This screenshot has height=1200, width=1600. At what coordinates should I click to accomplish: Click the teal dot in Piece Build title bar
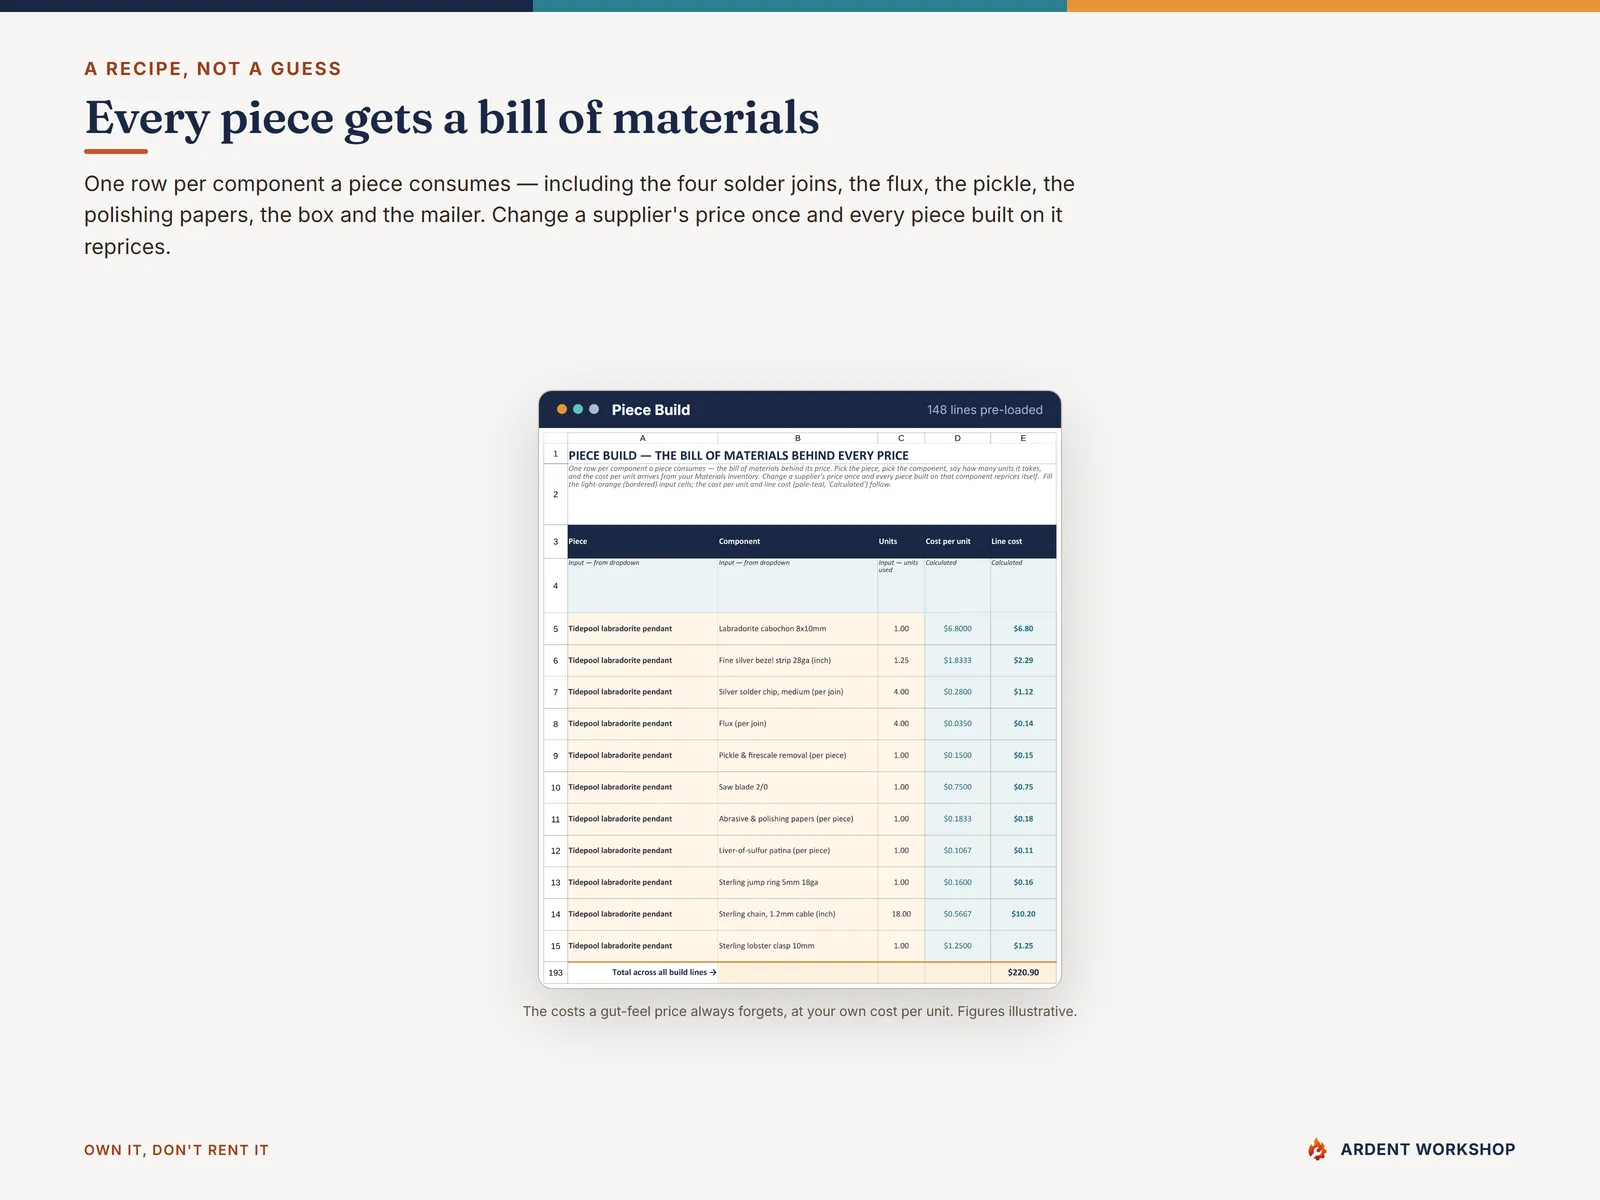[x=578, y=409]
